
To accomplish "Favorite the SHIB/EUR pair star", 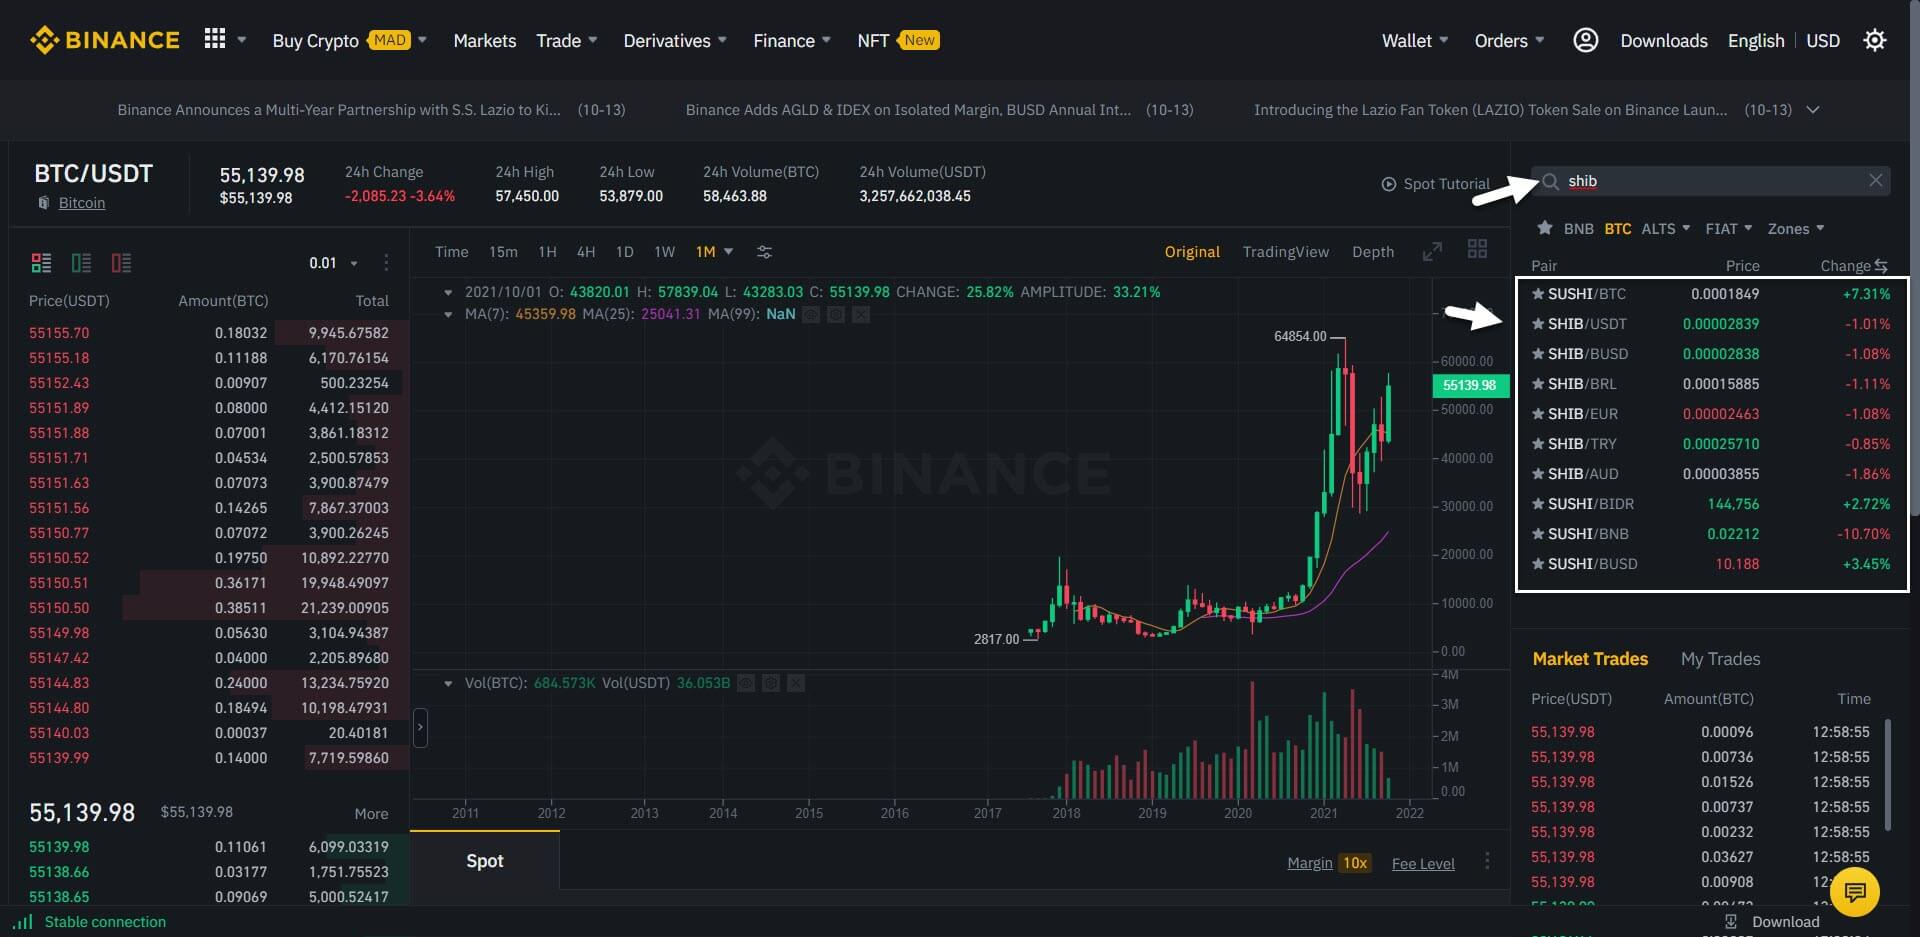I will coord(1538,414).
